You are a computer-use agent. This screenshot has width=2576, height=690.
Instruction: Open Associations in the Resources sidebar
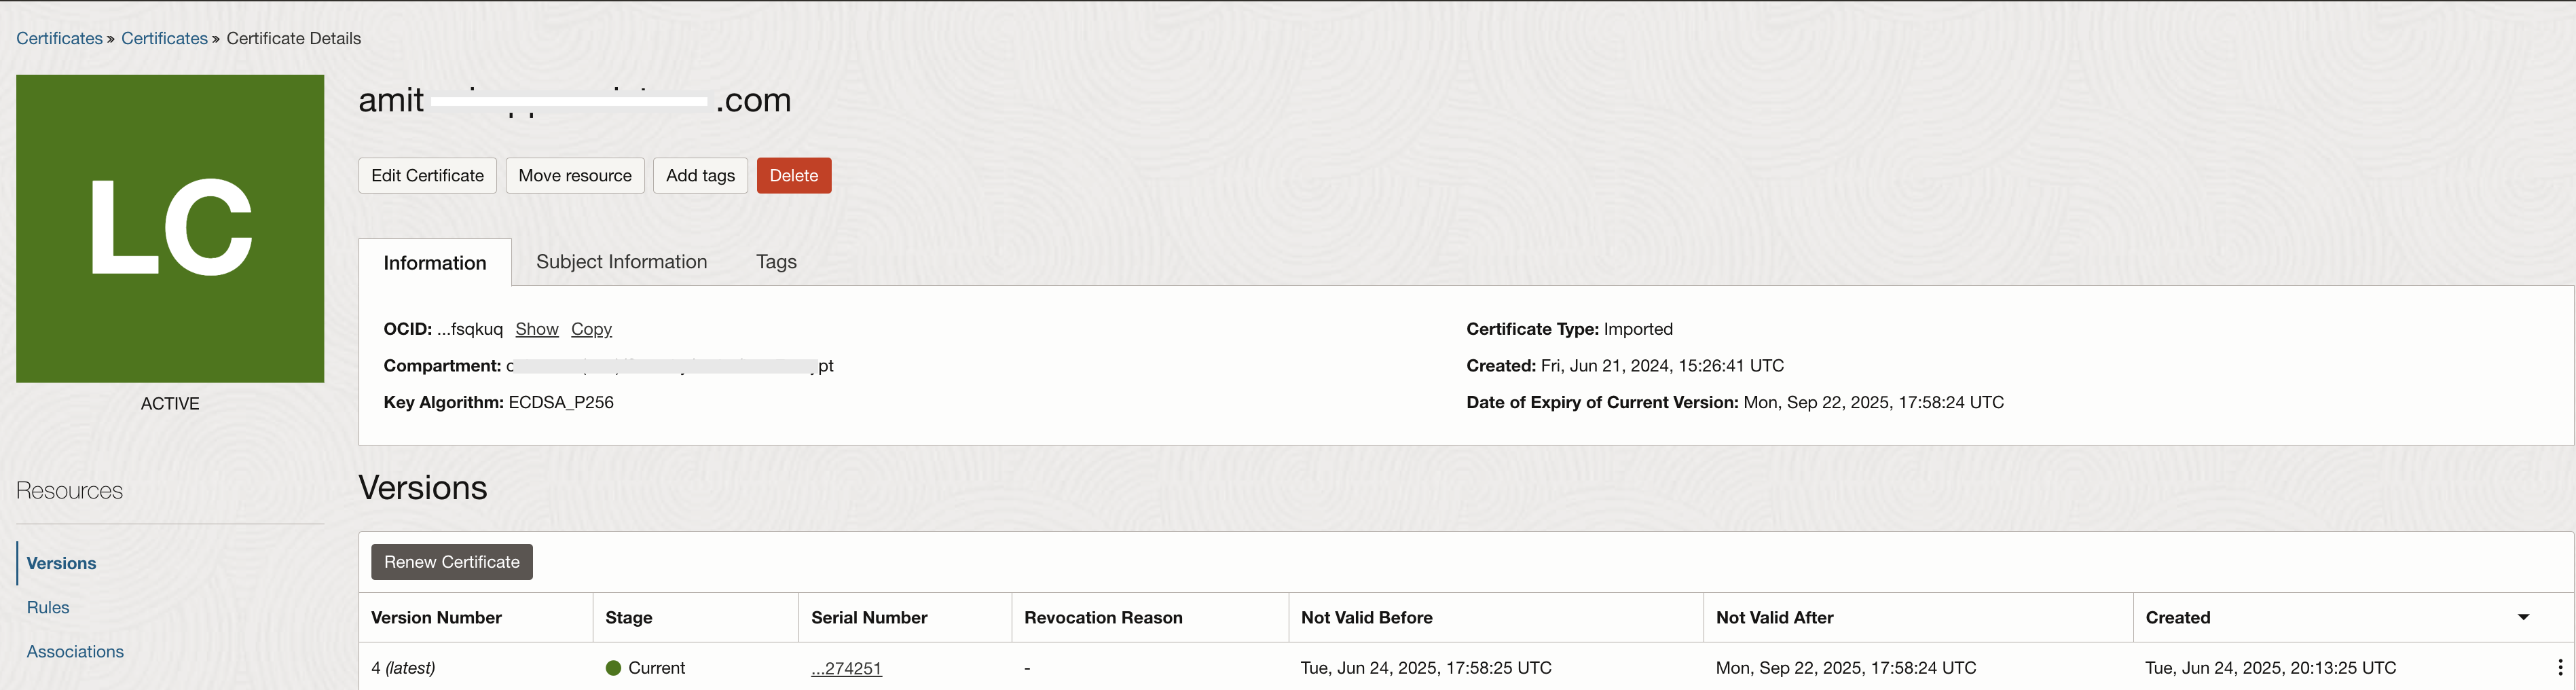tap(75, 651)
